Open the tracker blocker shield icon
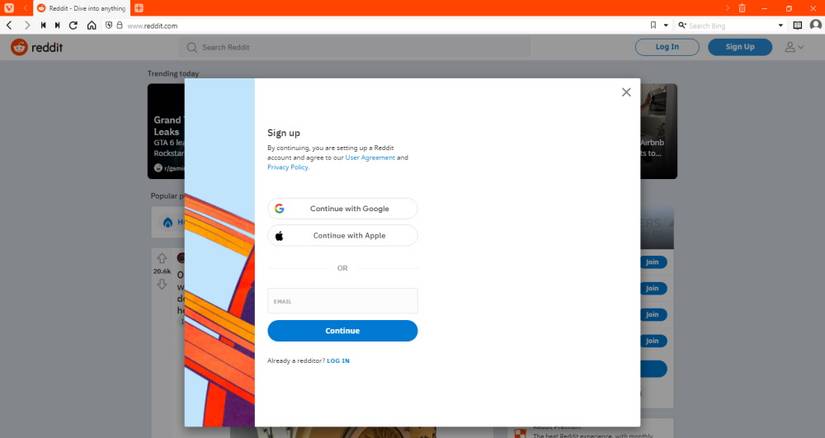The width and height of the screenshot is (825, 438). pos(109,25)
